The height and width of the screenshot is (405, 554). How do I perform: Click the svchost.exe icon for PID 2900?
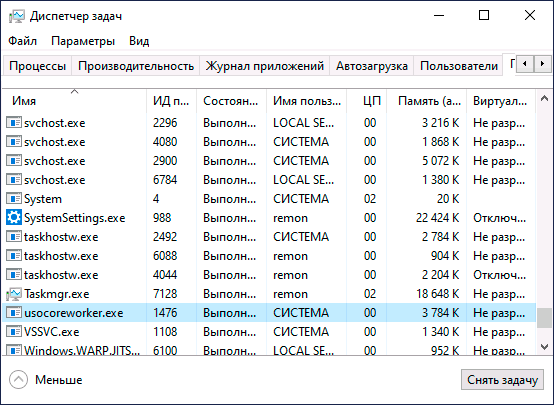[14, 161]
